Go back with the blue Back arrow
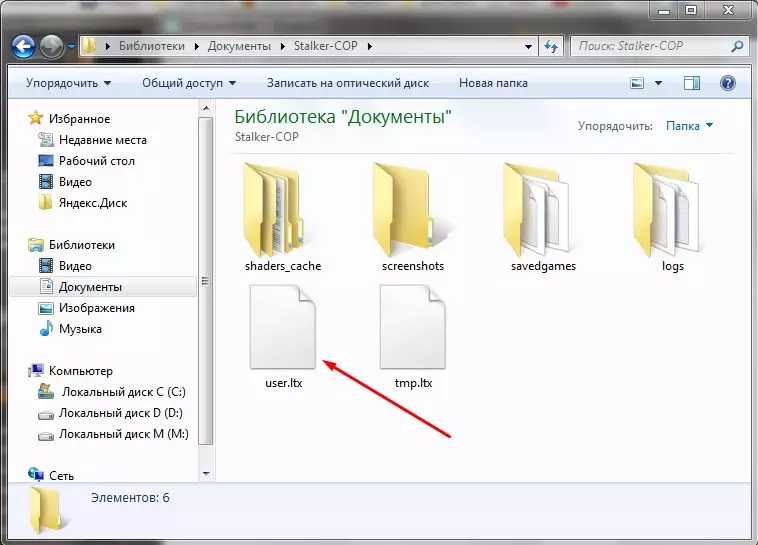Viewport: 758px width, 545px height. (23, 47)
